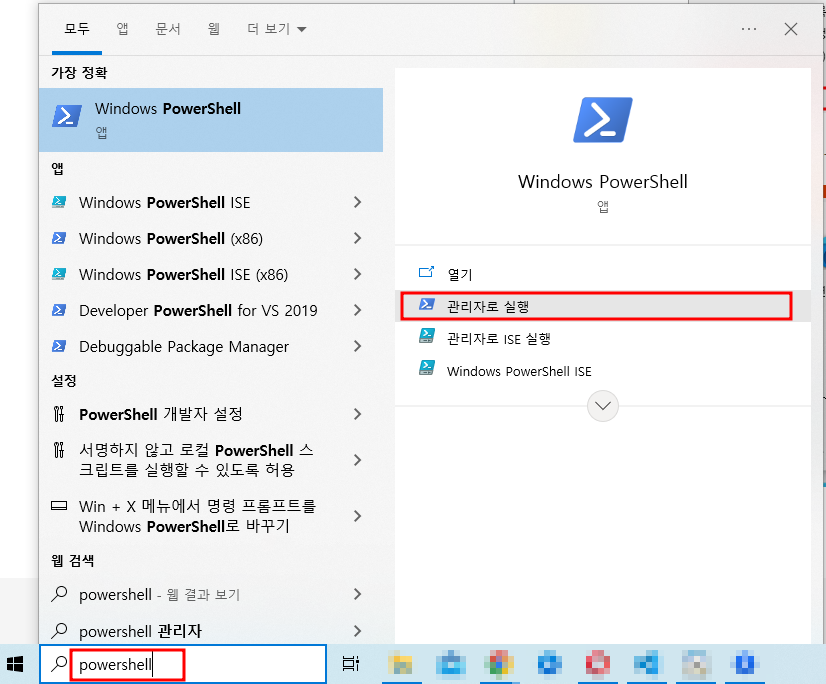Click the Developer PowerShell for VS 2019 icon
This screenshot has width=826, height=684.
tap(59, 310)
